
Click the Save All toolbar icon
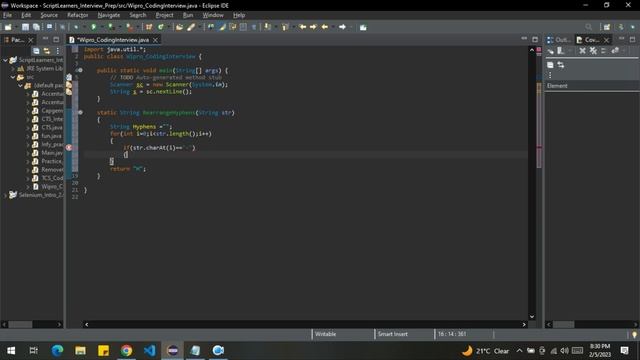36,27
